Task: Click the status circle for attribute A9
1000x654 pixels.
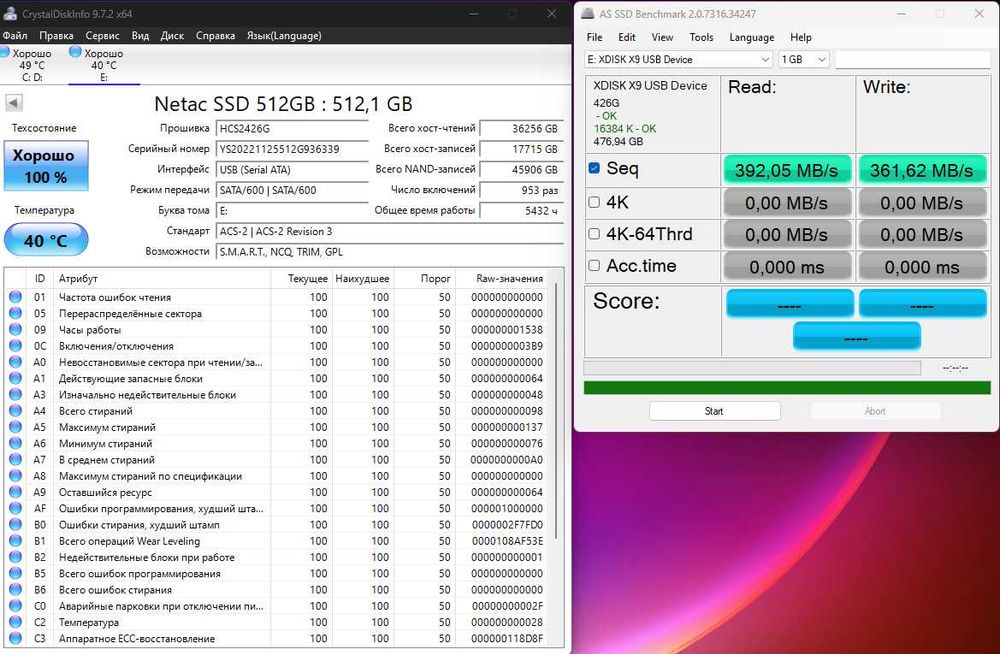Action: click(15, 492)
